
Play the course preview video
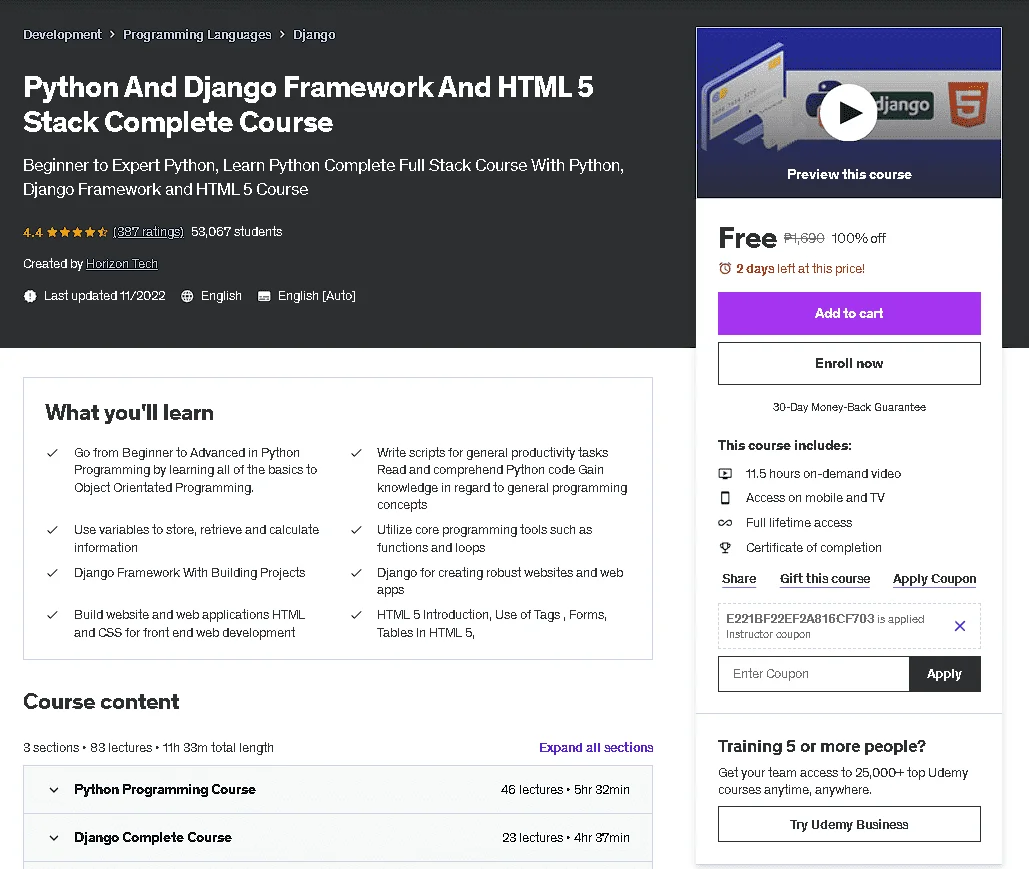pos(849,112)
